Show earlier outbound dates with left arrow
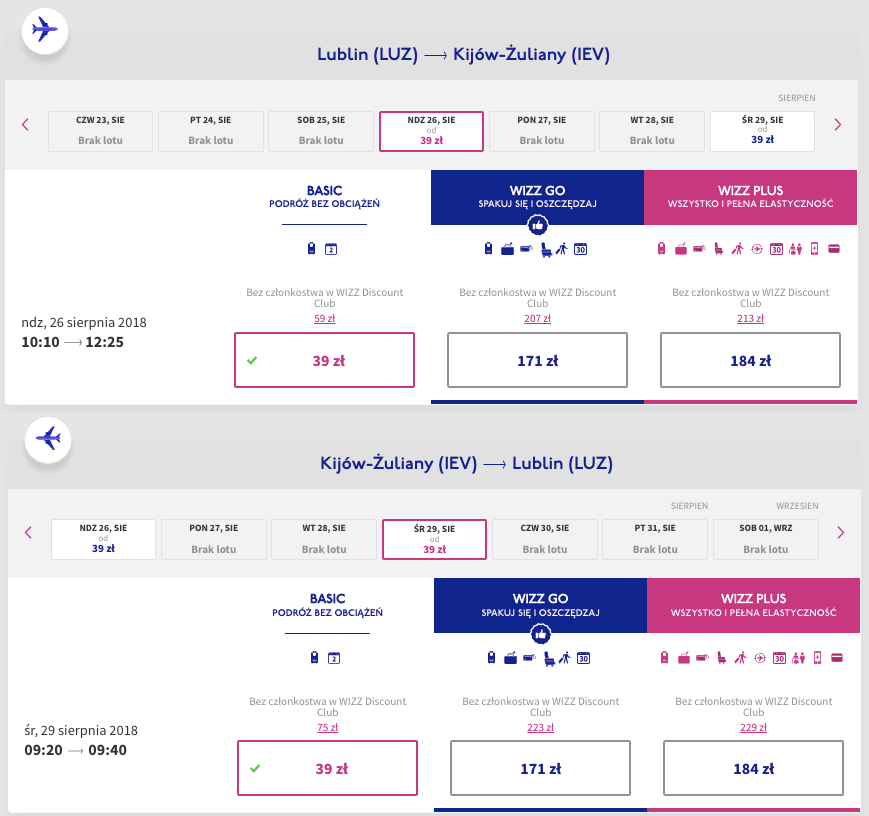Image resolution: width=869 pixels, height=816 pixels. pos(25,124)
